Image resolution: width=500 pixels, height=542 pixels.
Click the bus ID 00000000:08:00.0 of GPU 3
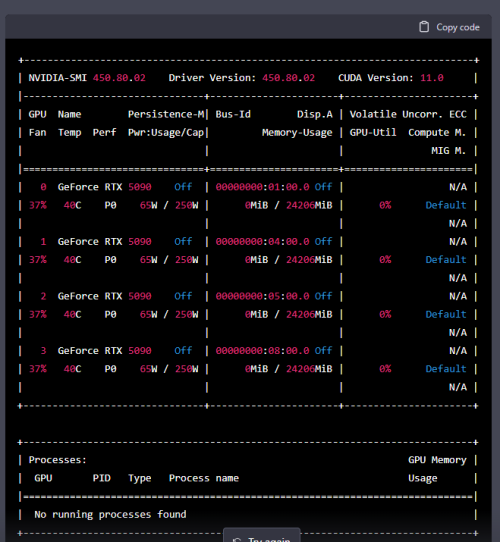pos(262,351)
